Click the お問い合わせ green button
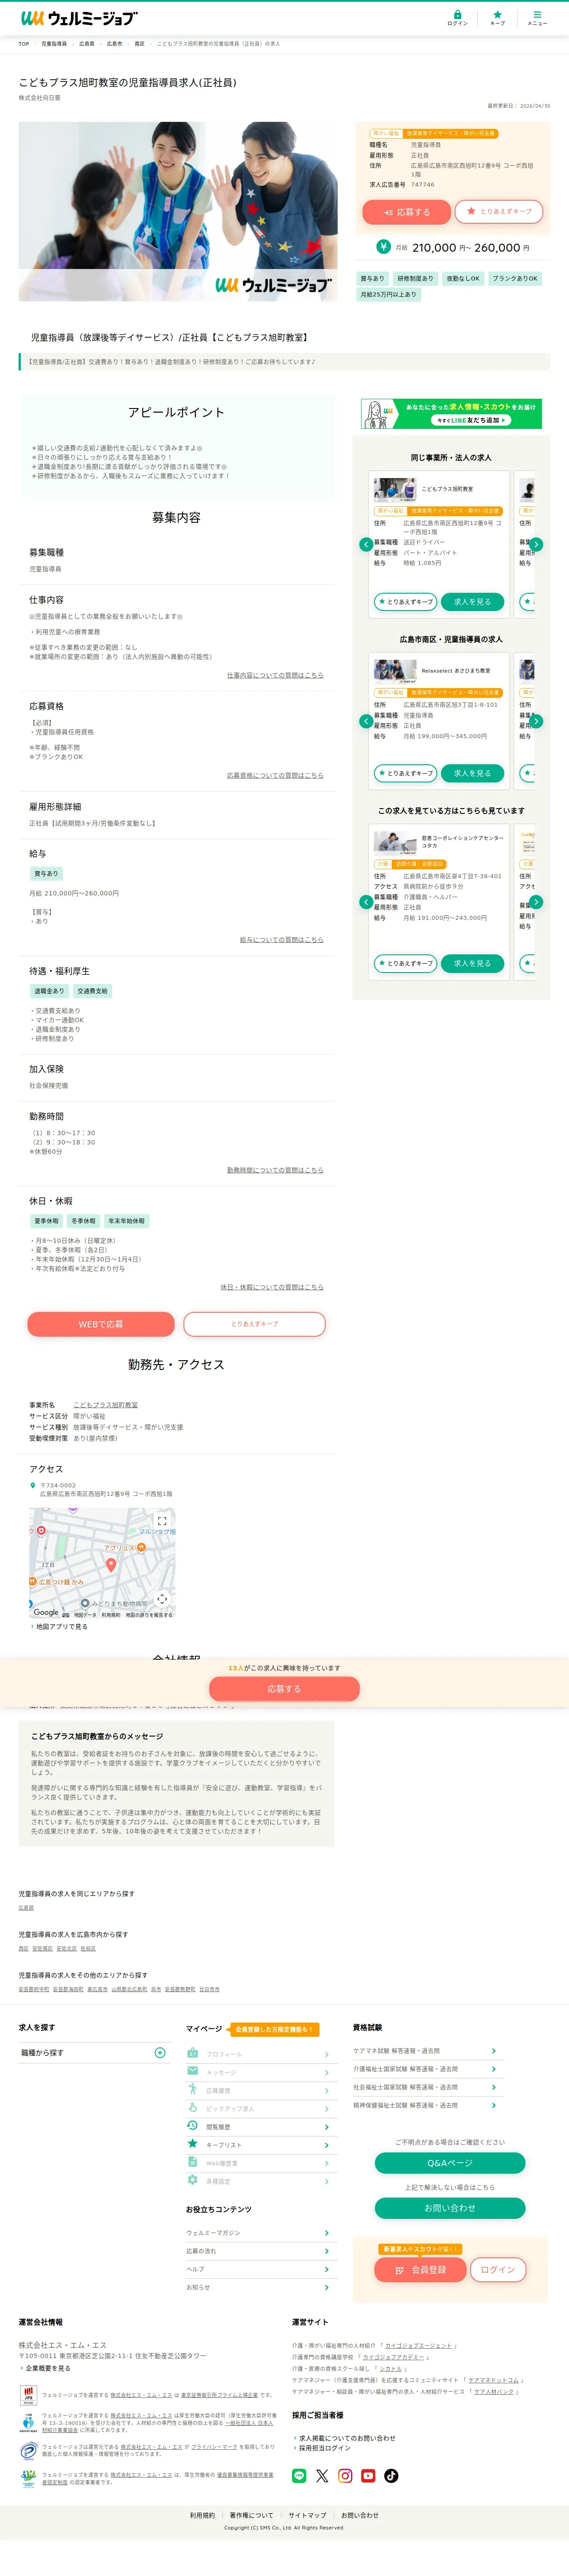This screenshot has height=2576, width=569. point(450,2208)
